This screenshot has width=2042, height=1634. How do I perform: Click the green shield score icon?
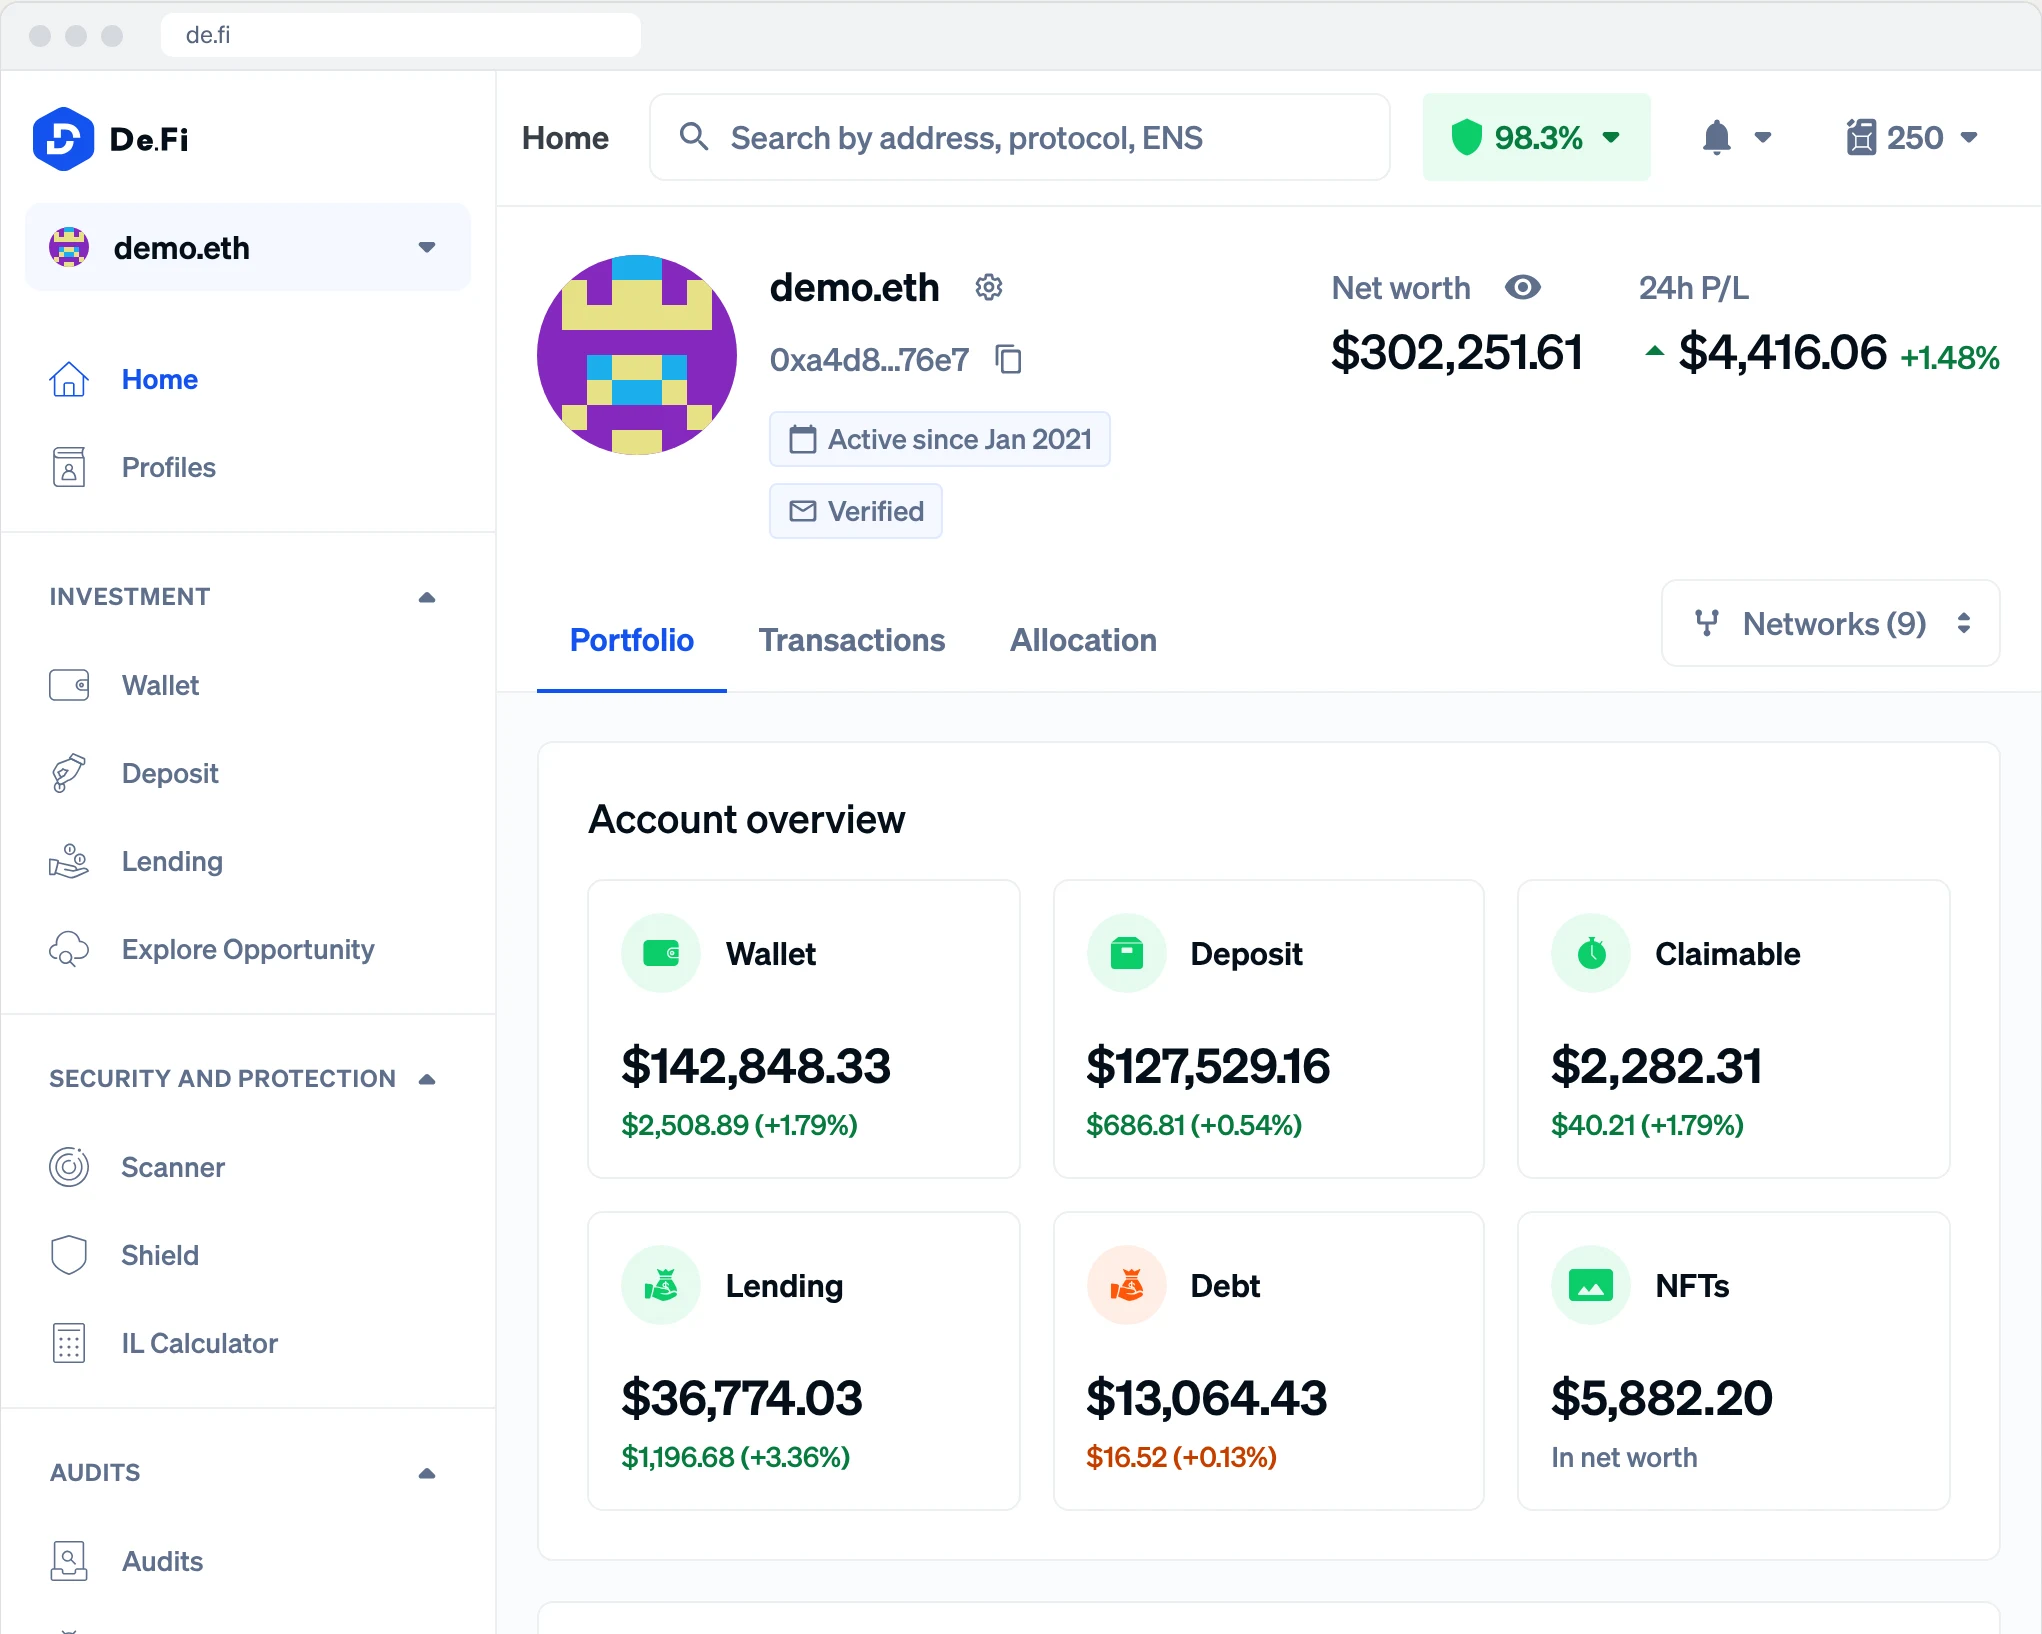[x=1466, y=137]
